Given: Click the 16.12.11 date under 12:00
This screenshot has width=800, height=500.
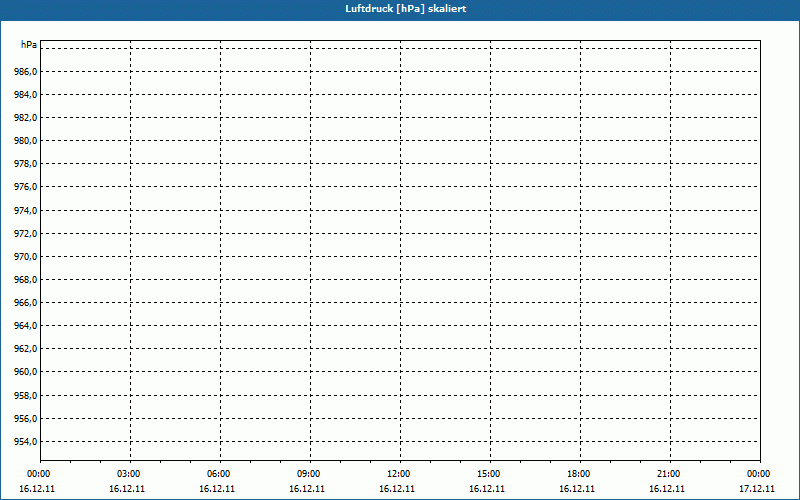Looking at the screenshot, I should [x=397, y=489].
